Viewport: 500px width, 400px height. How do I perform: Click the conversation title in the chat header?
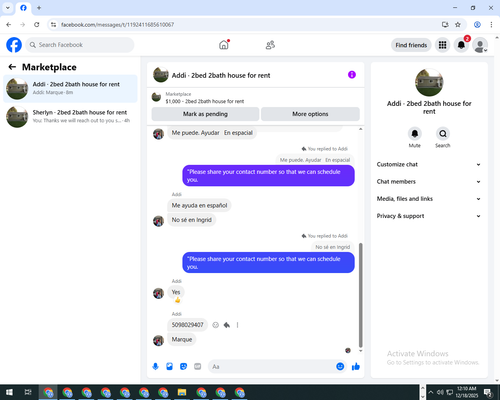pos(221,75)
